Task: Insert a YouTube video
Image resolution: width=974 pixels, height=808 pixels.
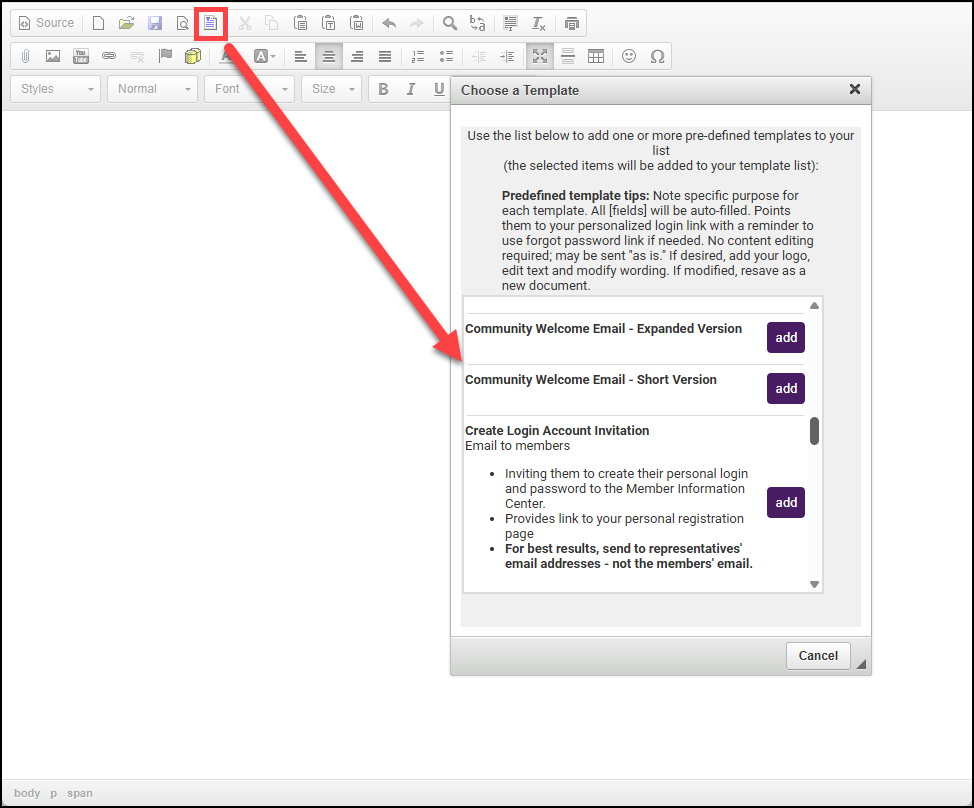Action: (x=81, y=56)
